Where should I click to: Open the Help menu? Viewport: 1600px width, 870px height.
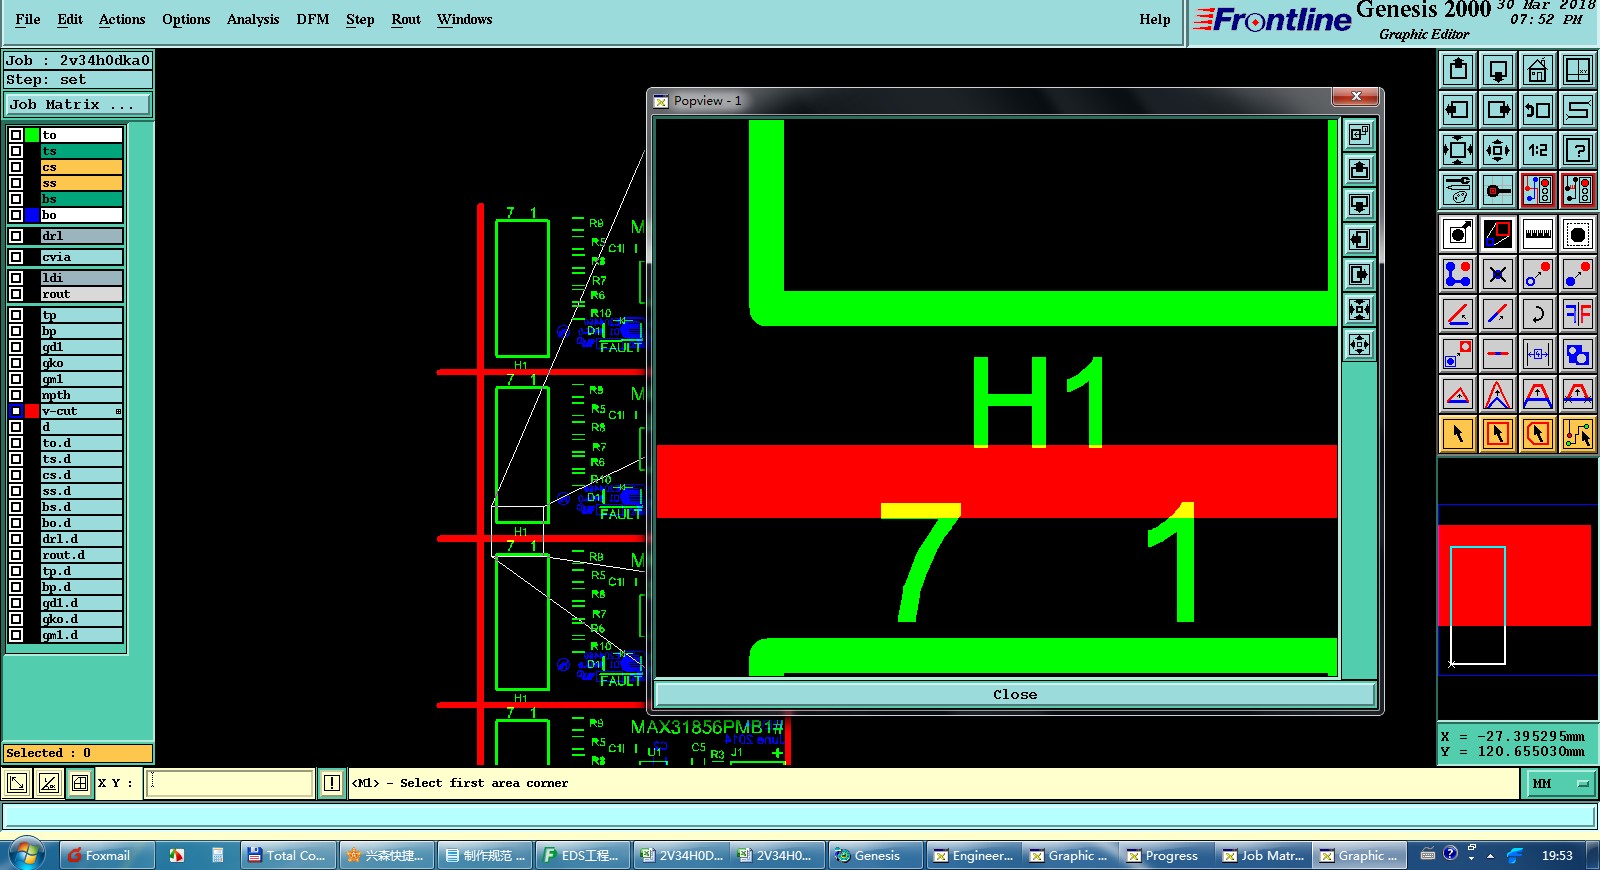(x=1155, y=19)
